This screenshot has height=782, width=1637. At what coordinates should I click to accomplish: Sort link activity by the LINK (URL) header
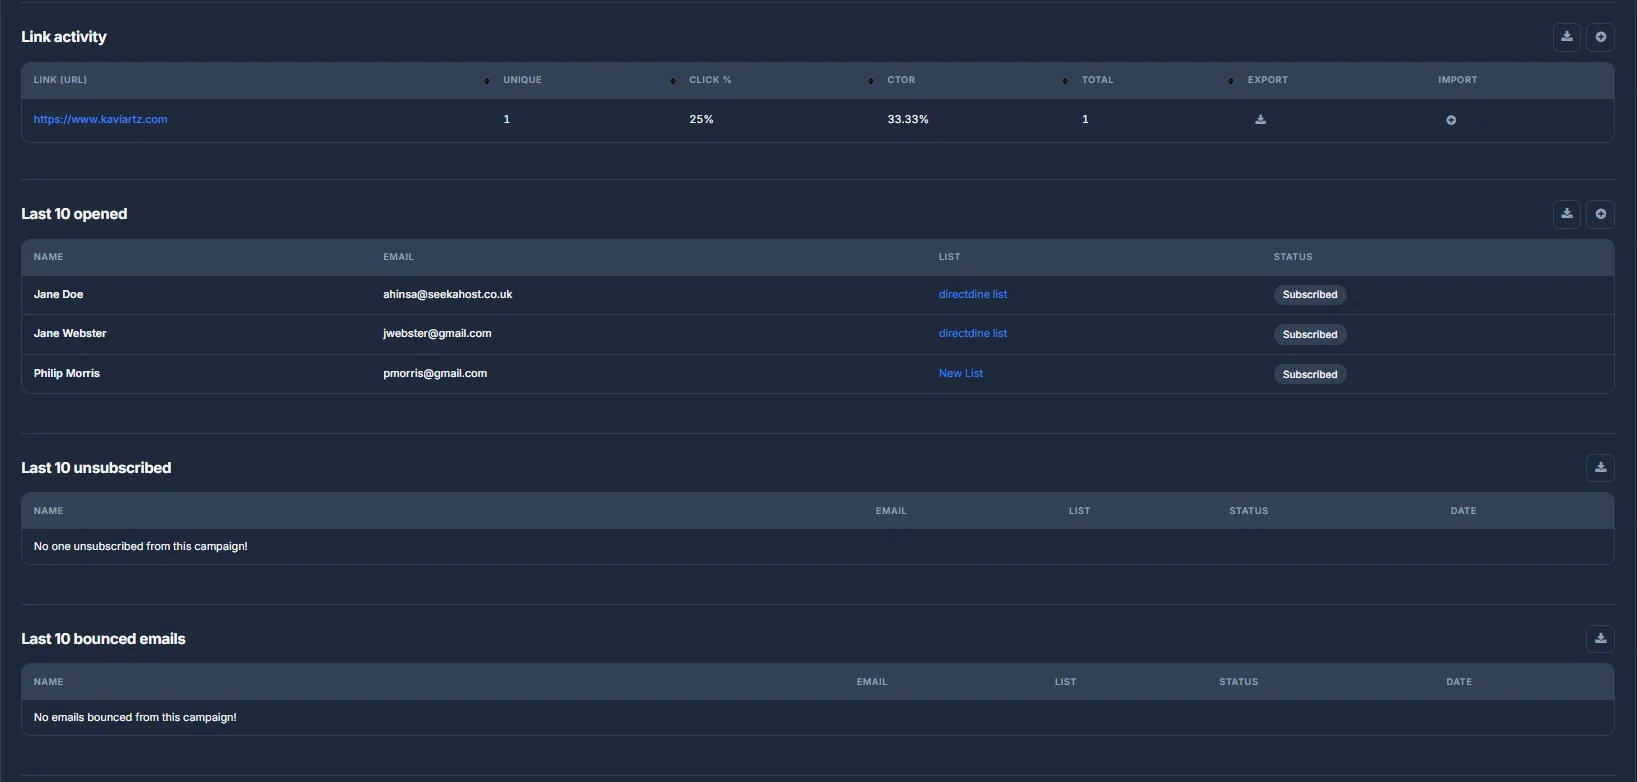(x=60, y=80)
